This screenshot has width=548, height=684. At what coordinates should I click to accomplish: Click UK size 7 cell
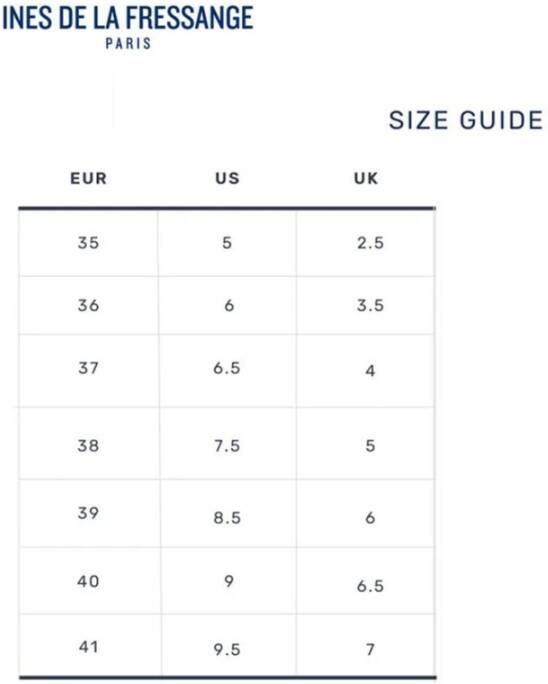tap(366, 645)
